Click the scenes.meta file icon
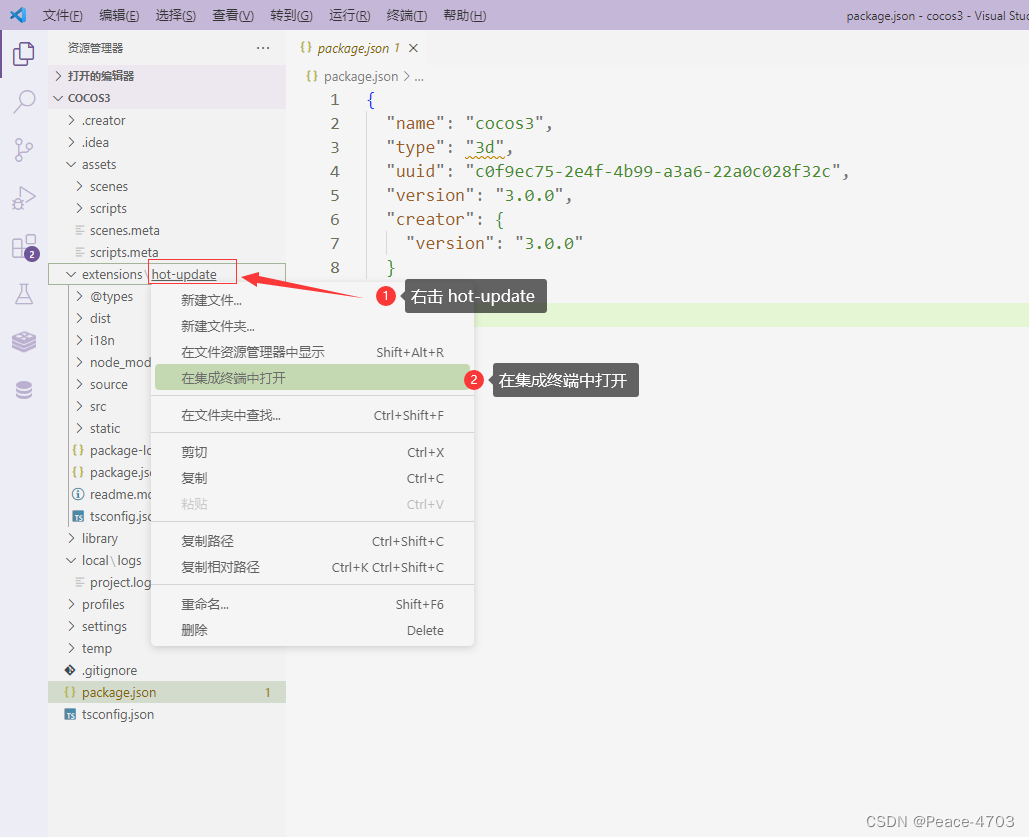 (79, 230)
